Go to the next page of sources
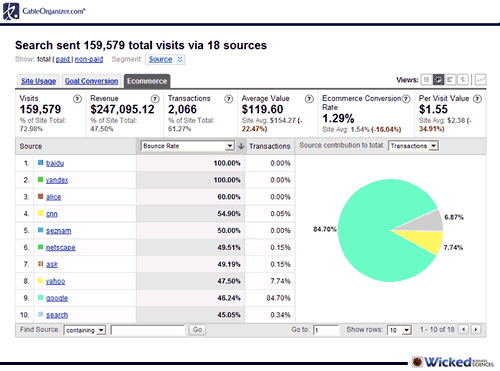The width and height of the screenshot is (500, 371). coord(476,329)
